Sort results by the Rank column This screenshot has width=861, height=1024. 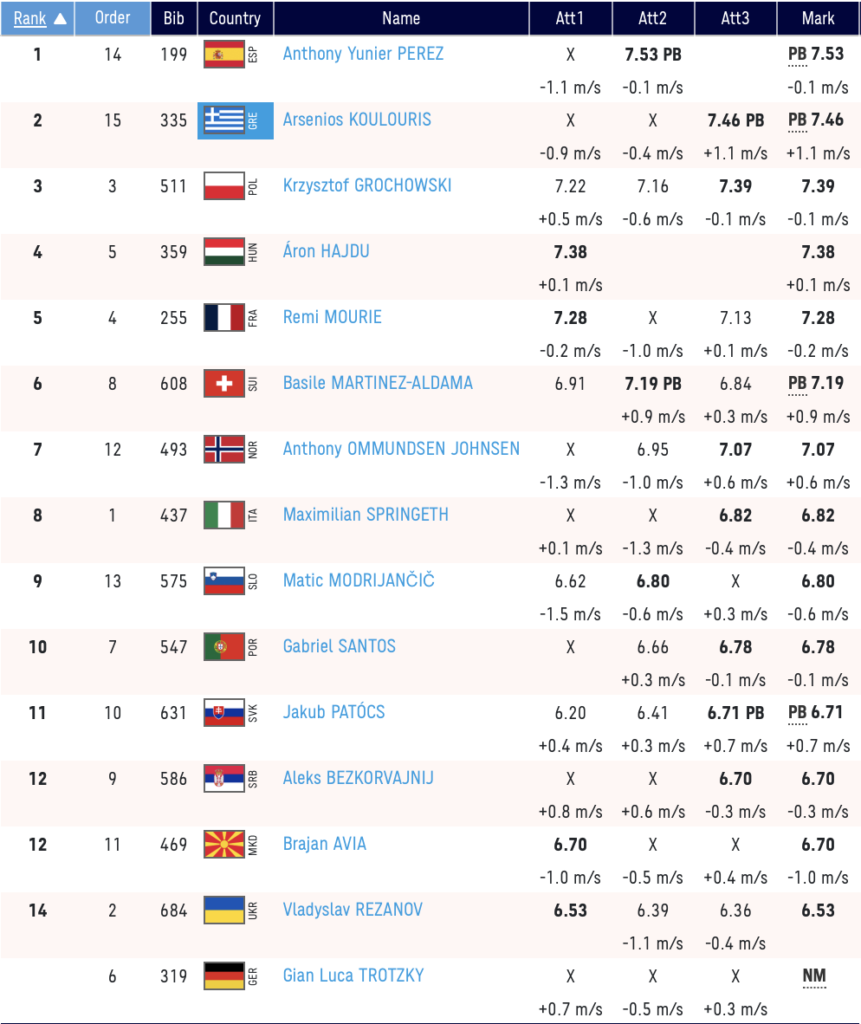point(30,18)
